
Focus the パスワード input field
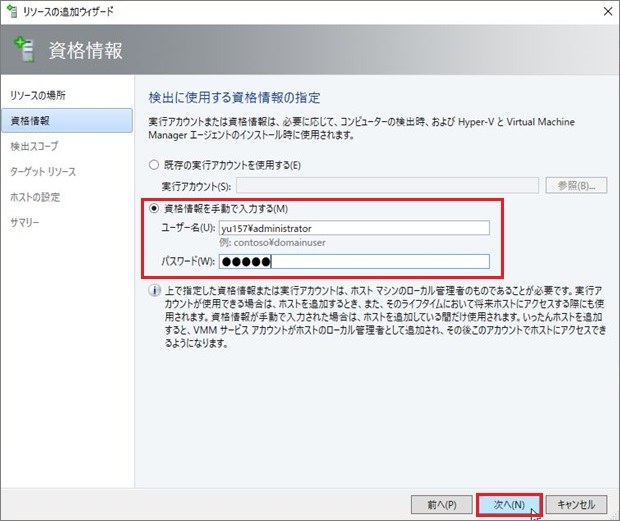[x=354, y=262]
